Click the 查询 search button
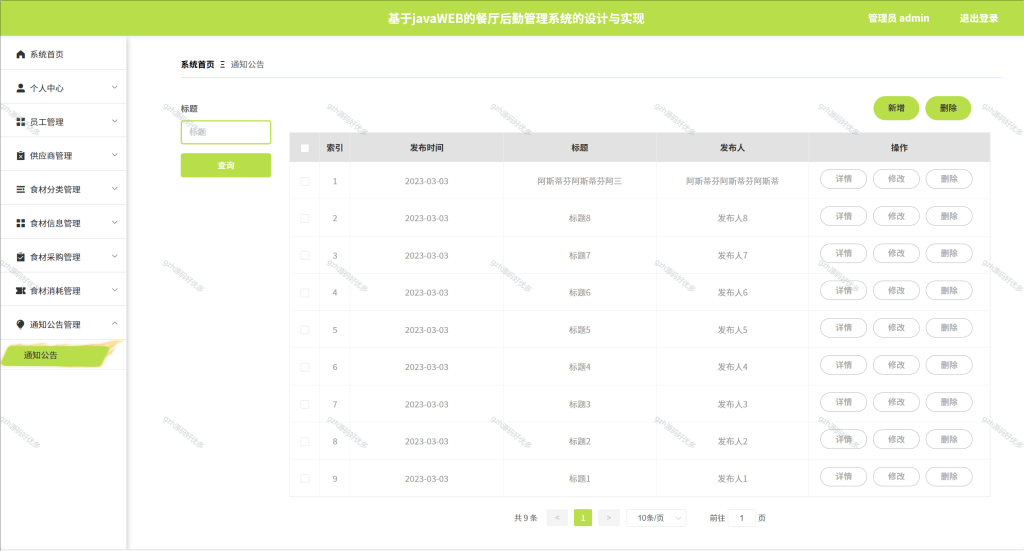The width and height of the screenshot is (1024, 551). click(x=226, y=165)
